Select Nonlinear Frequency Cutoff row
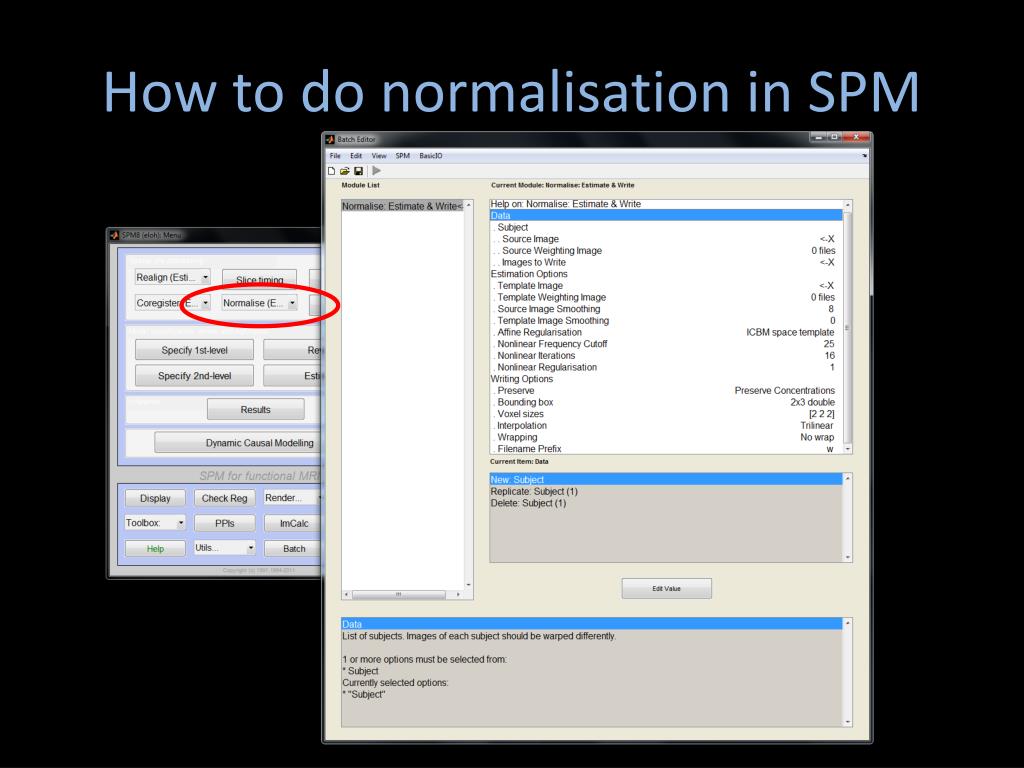This screenshot has height=768, width=1024. coord(666,344)
